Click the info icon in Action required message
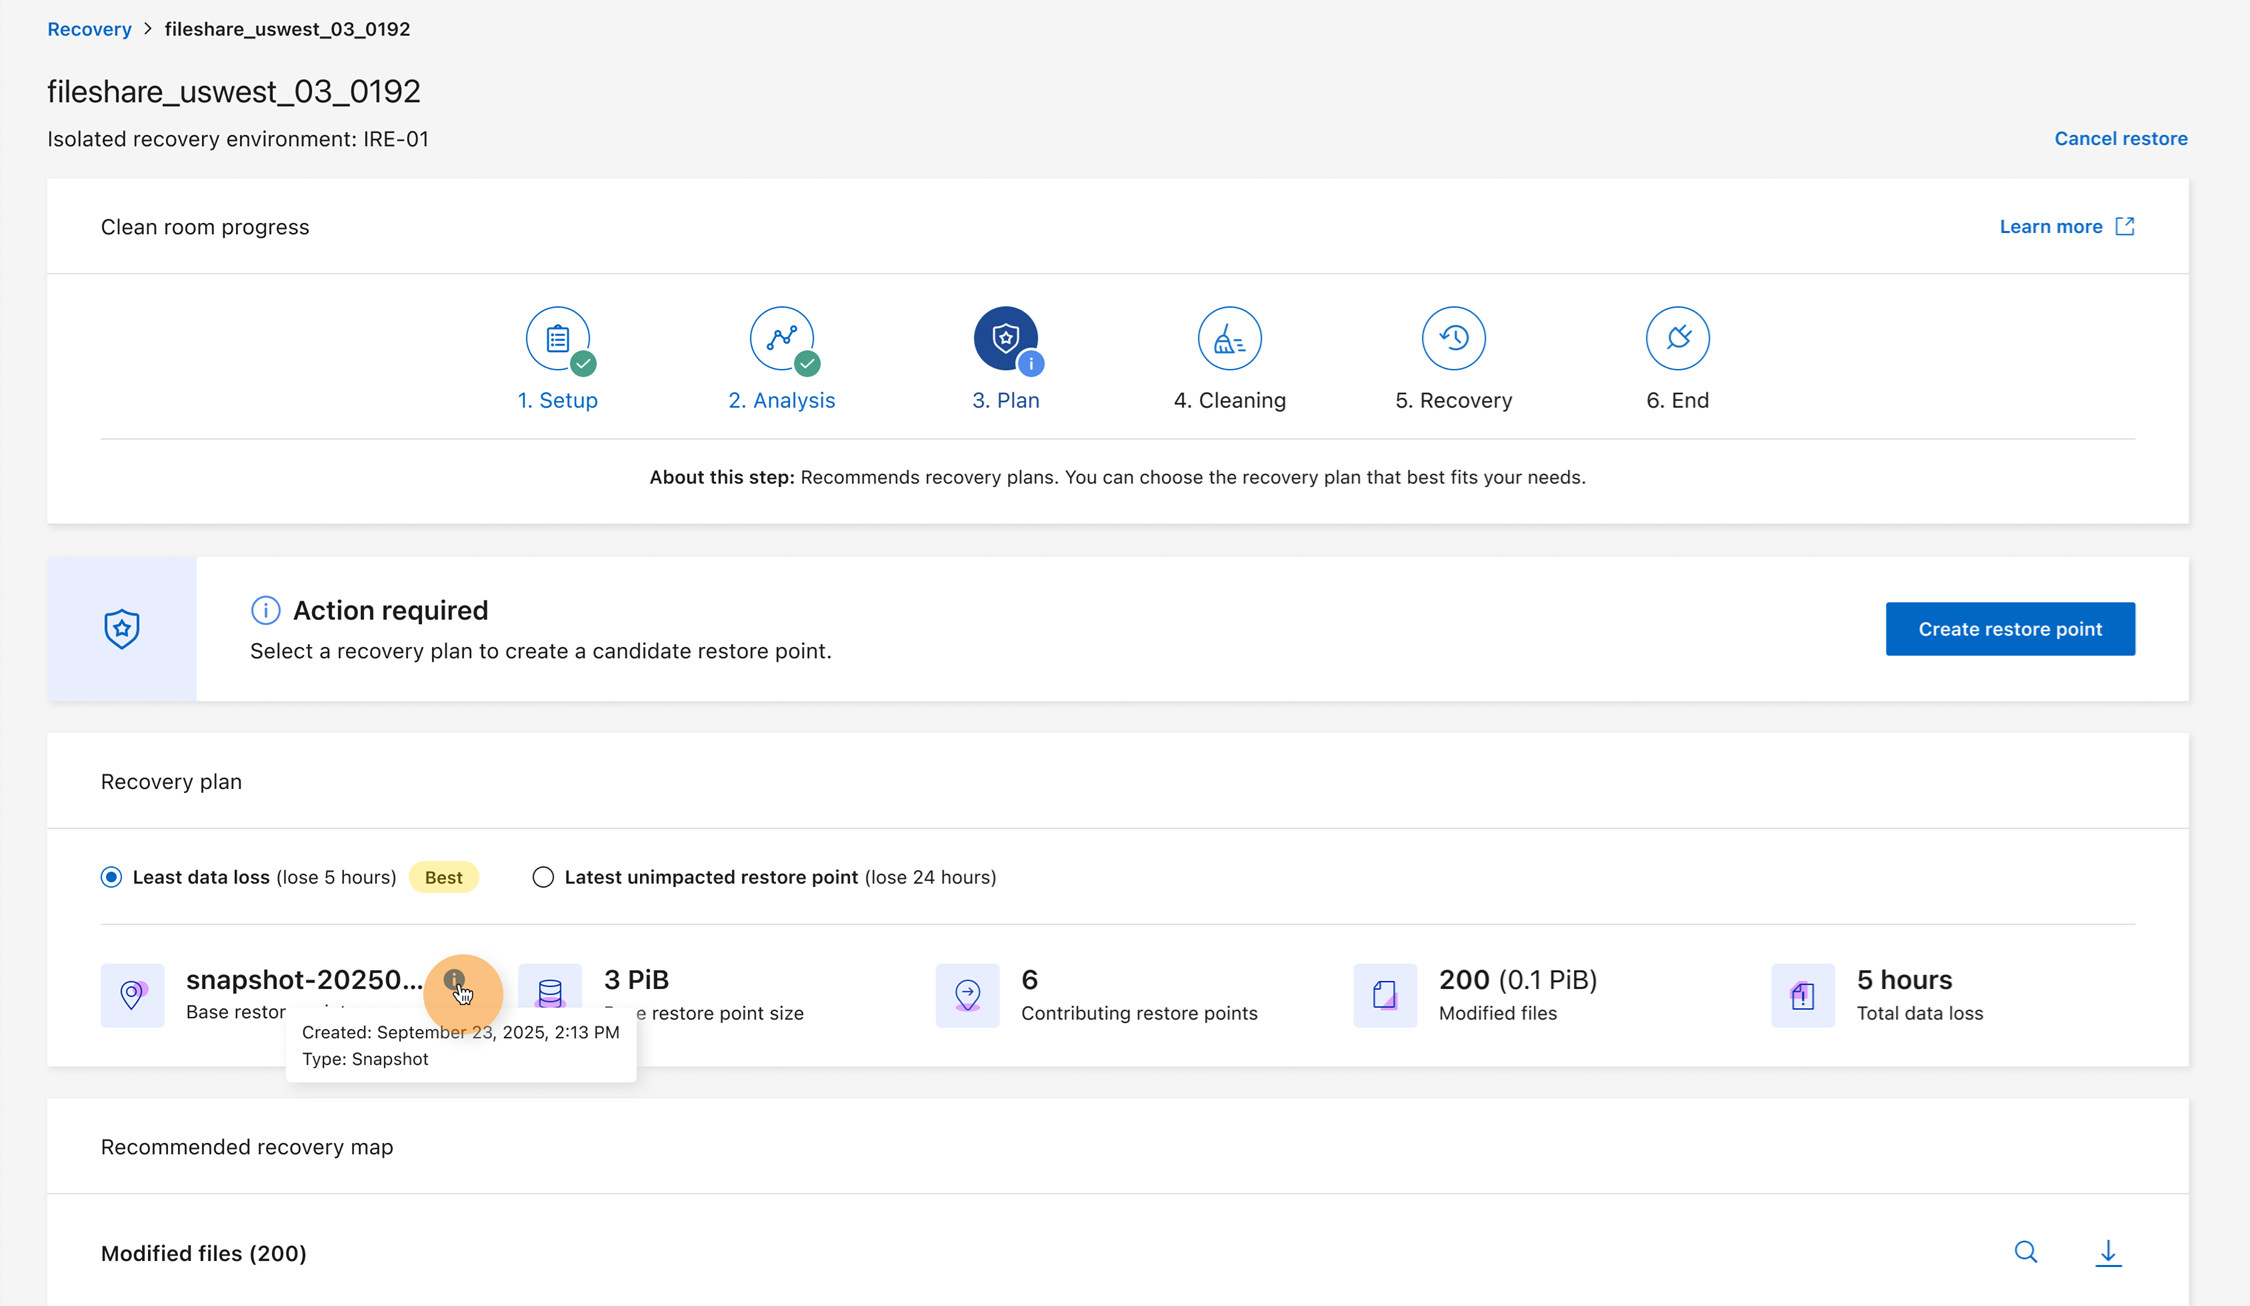Viewport: 2250px width, 1306px height. coord(264,610)
